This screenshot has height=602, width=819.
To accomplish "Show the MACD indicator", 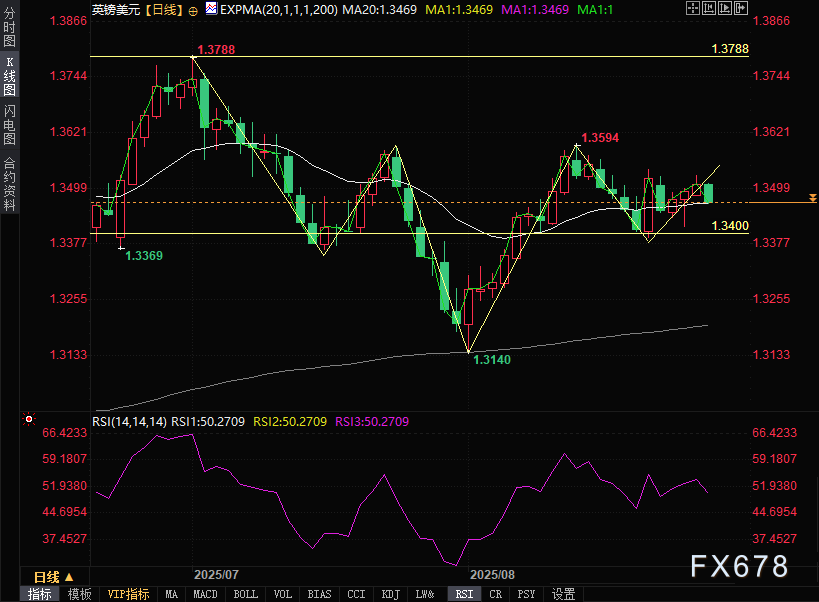I will 205,594.
